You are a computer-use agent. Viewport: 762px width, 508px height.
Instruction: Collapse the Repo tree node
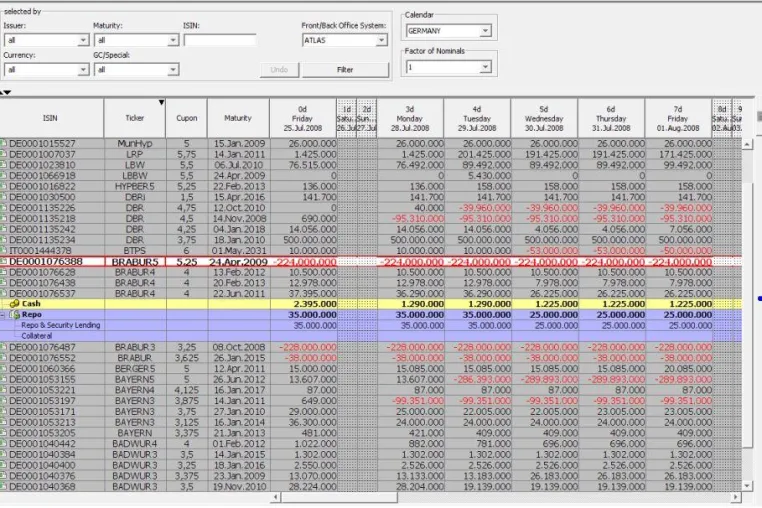tap(3, 315)
